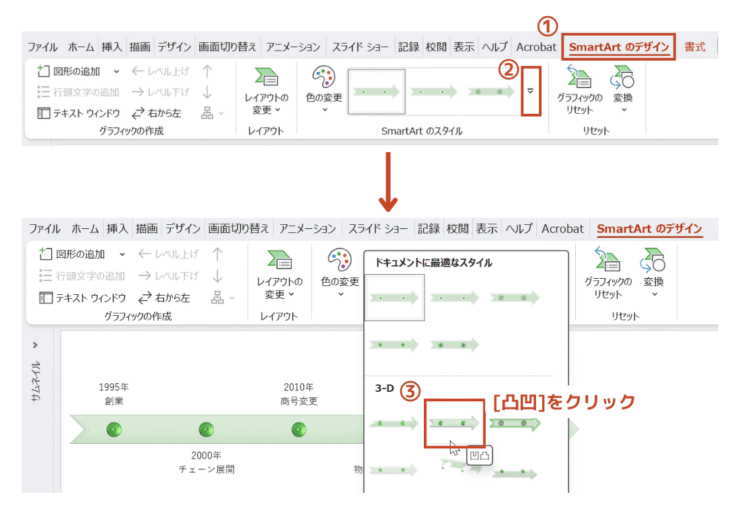Click the SmartArt layout hierarchy icon in top ribbon
This screenshot has height=505, width=740.
click(x=207, y=113)
